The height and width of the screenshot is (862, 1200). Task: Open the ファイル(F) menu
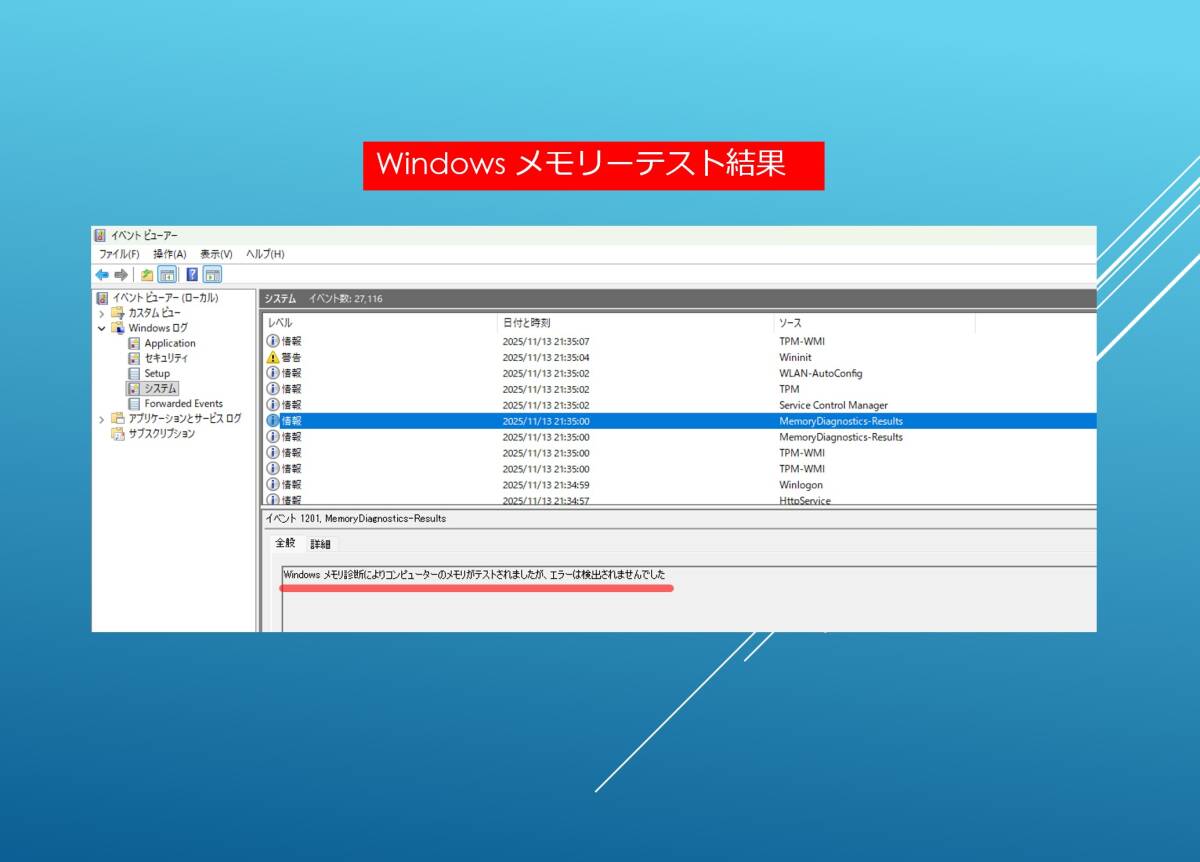click(x=119, y=254)
